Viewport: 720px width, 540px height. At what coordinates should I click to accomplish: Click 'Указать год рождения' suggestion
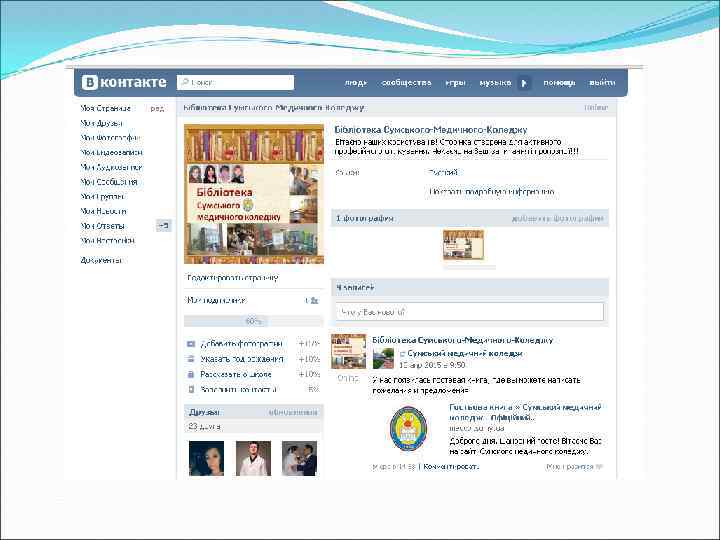[x=242, y=359]
